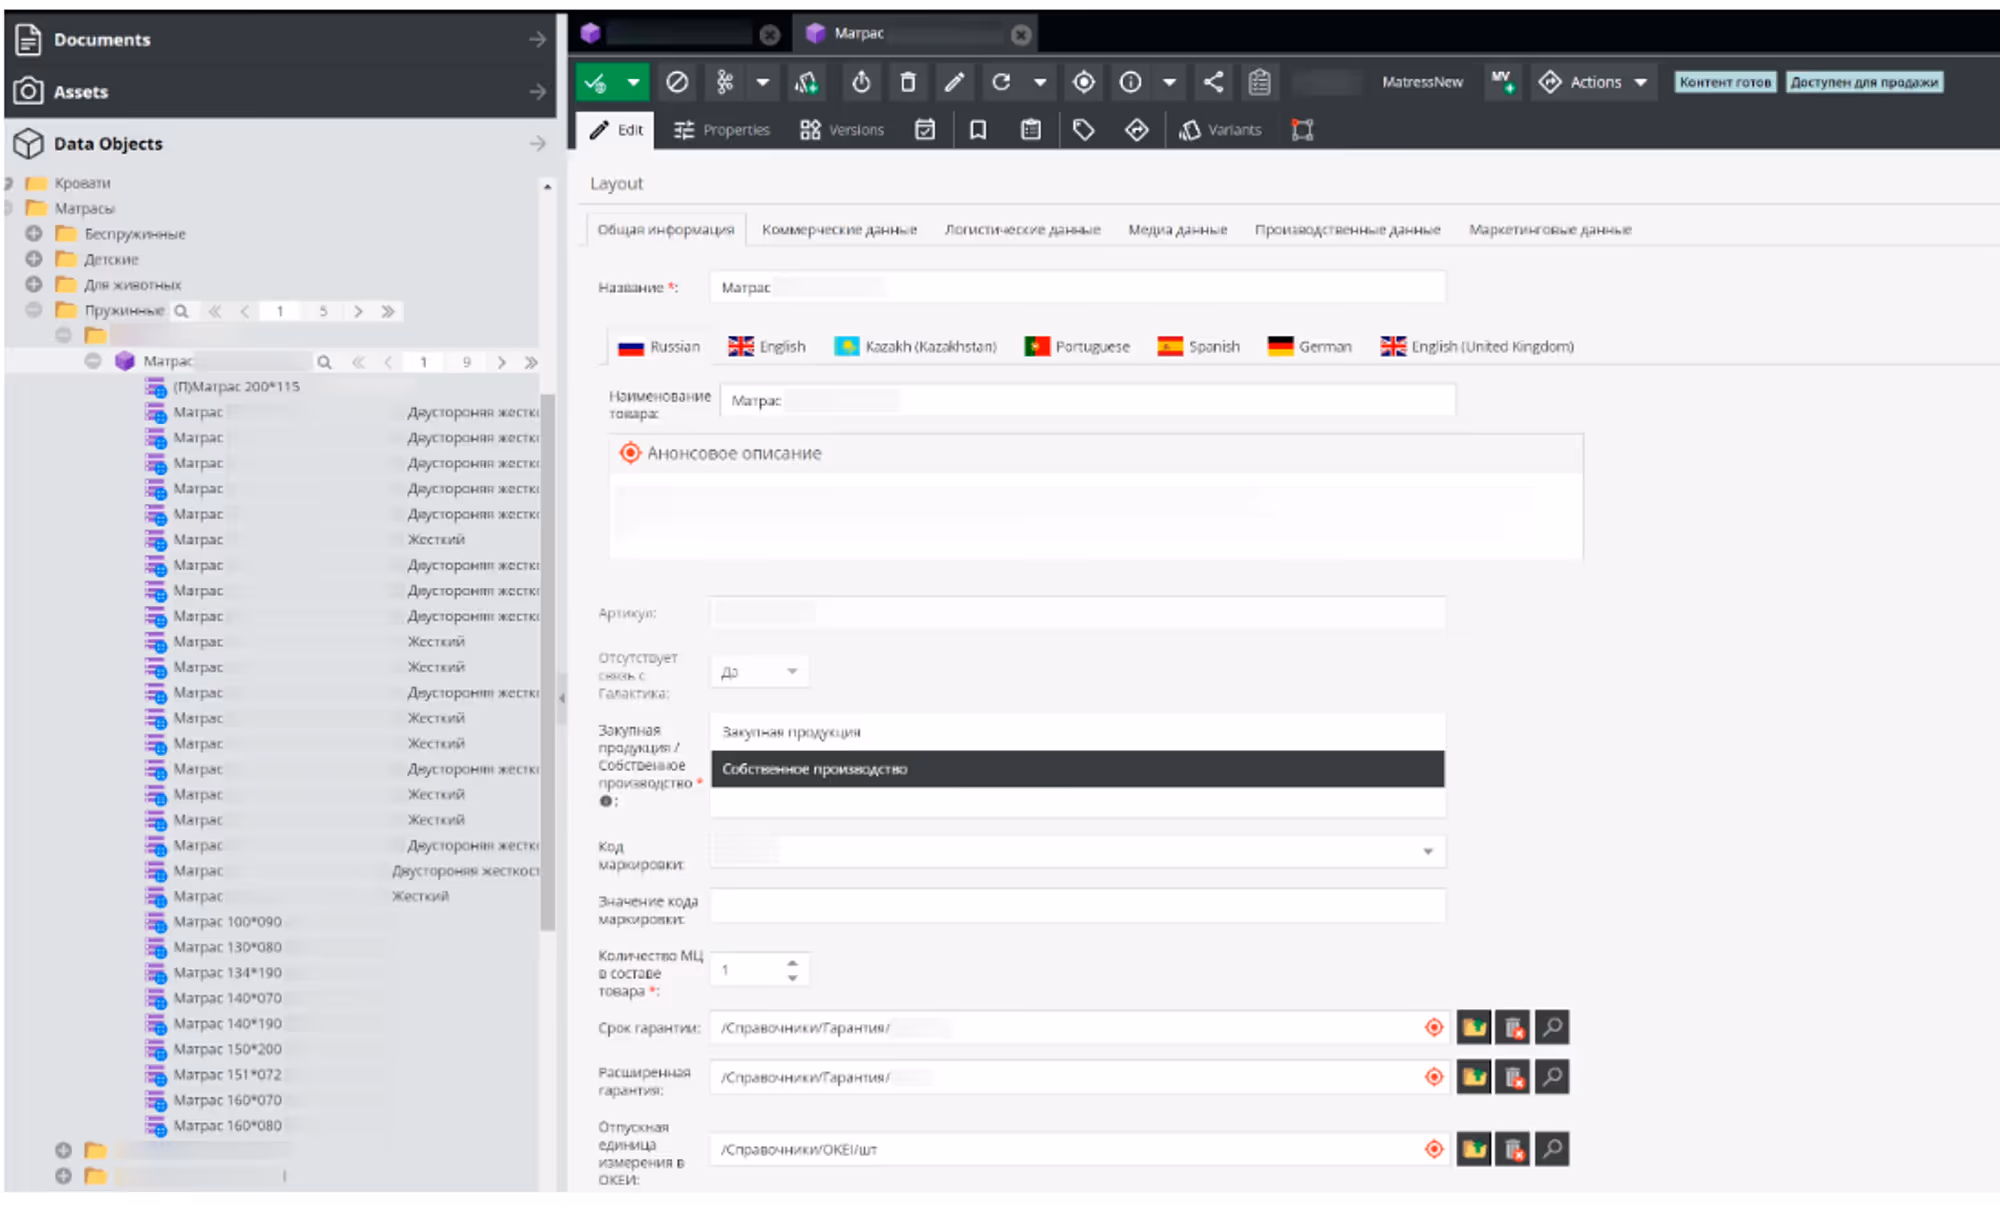
Task: Collapse the 'Пружинные' folder
Action: click(34, 310)
